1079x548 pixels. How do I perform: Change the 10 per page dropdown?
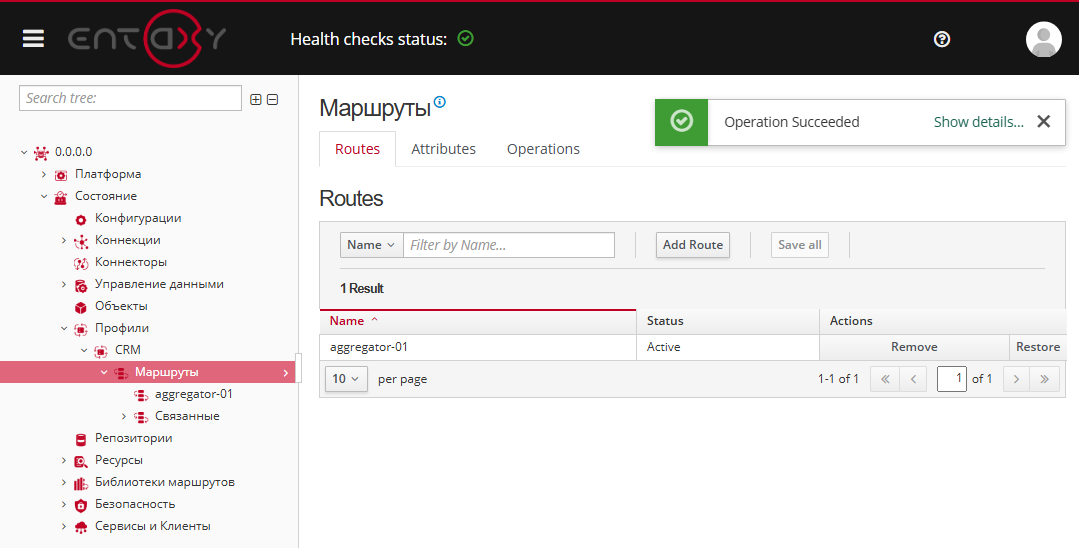[x=345, y=379]
